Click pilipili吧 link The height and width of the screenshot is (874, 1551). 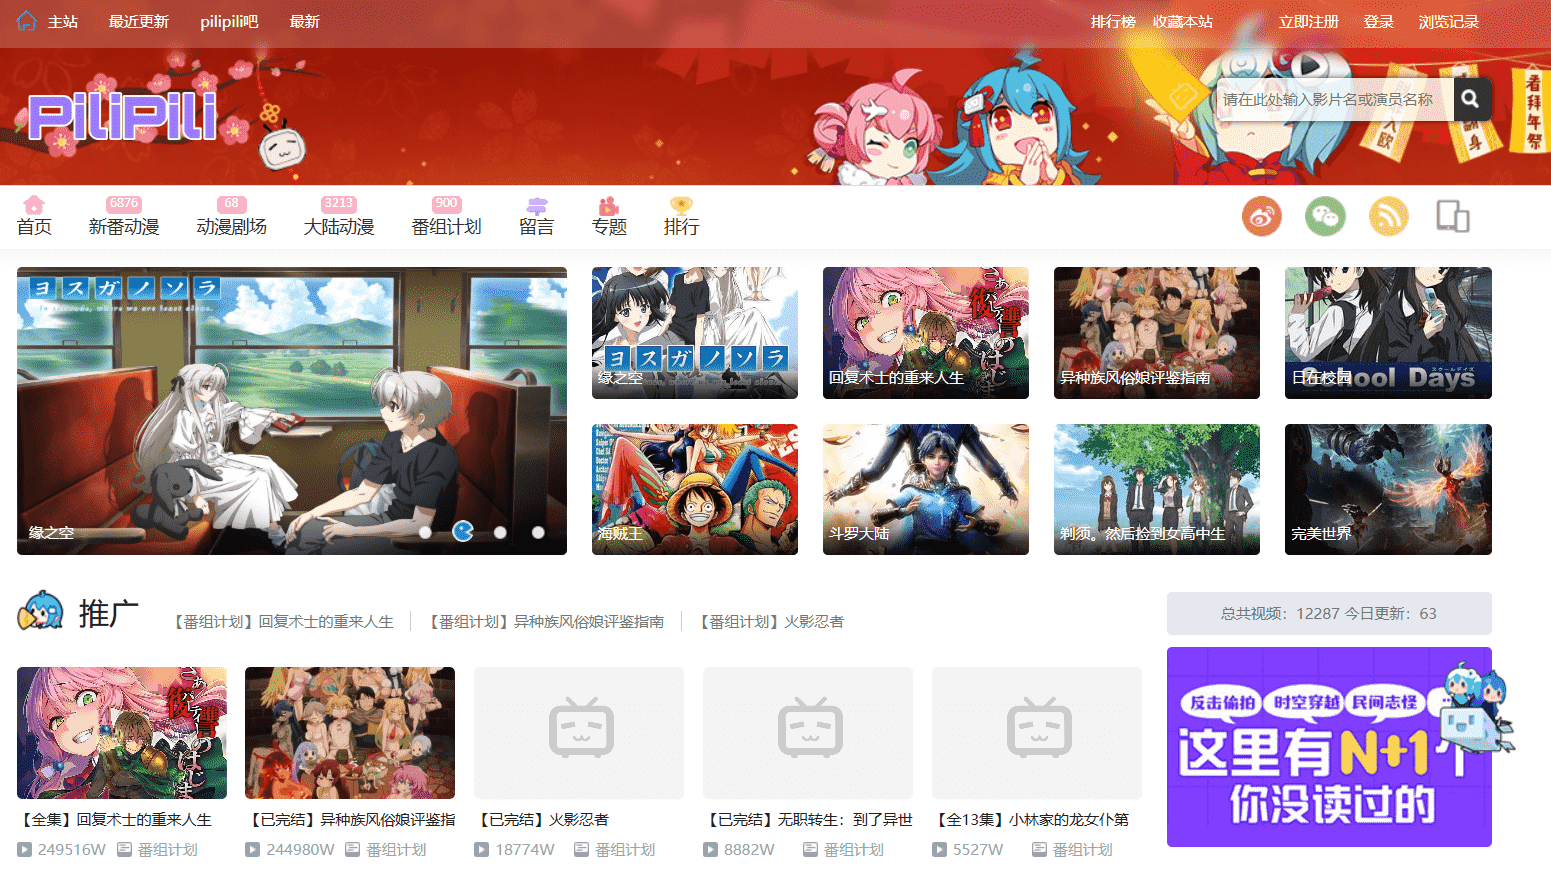pos(229,22)
